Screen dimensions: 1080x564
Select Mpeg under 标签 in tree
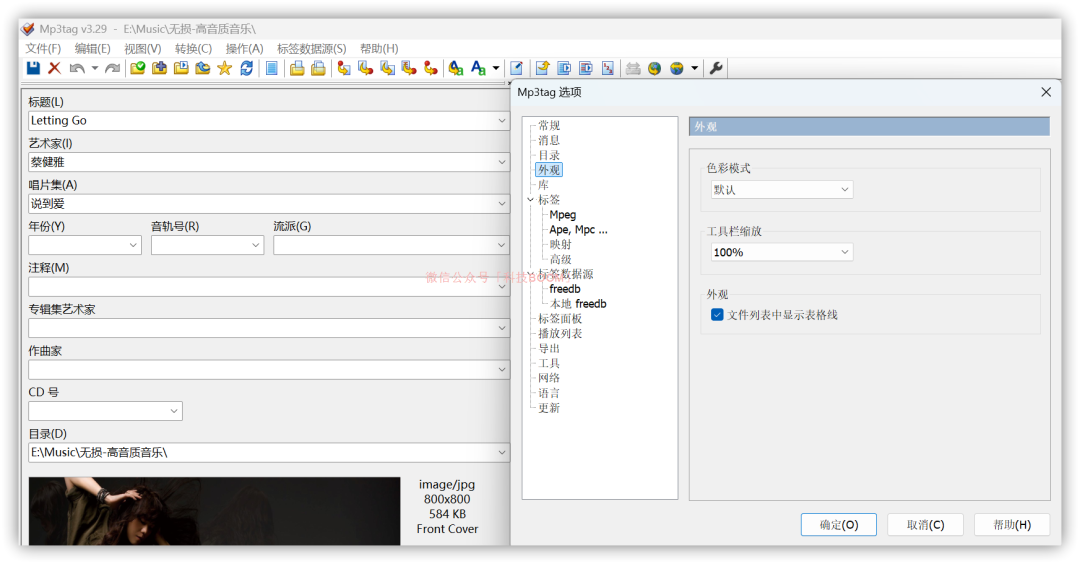[563, 215]
